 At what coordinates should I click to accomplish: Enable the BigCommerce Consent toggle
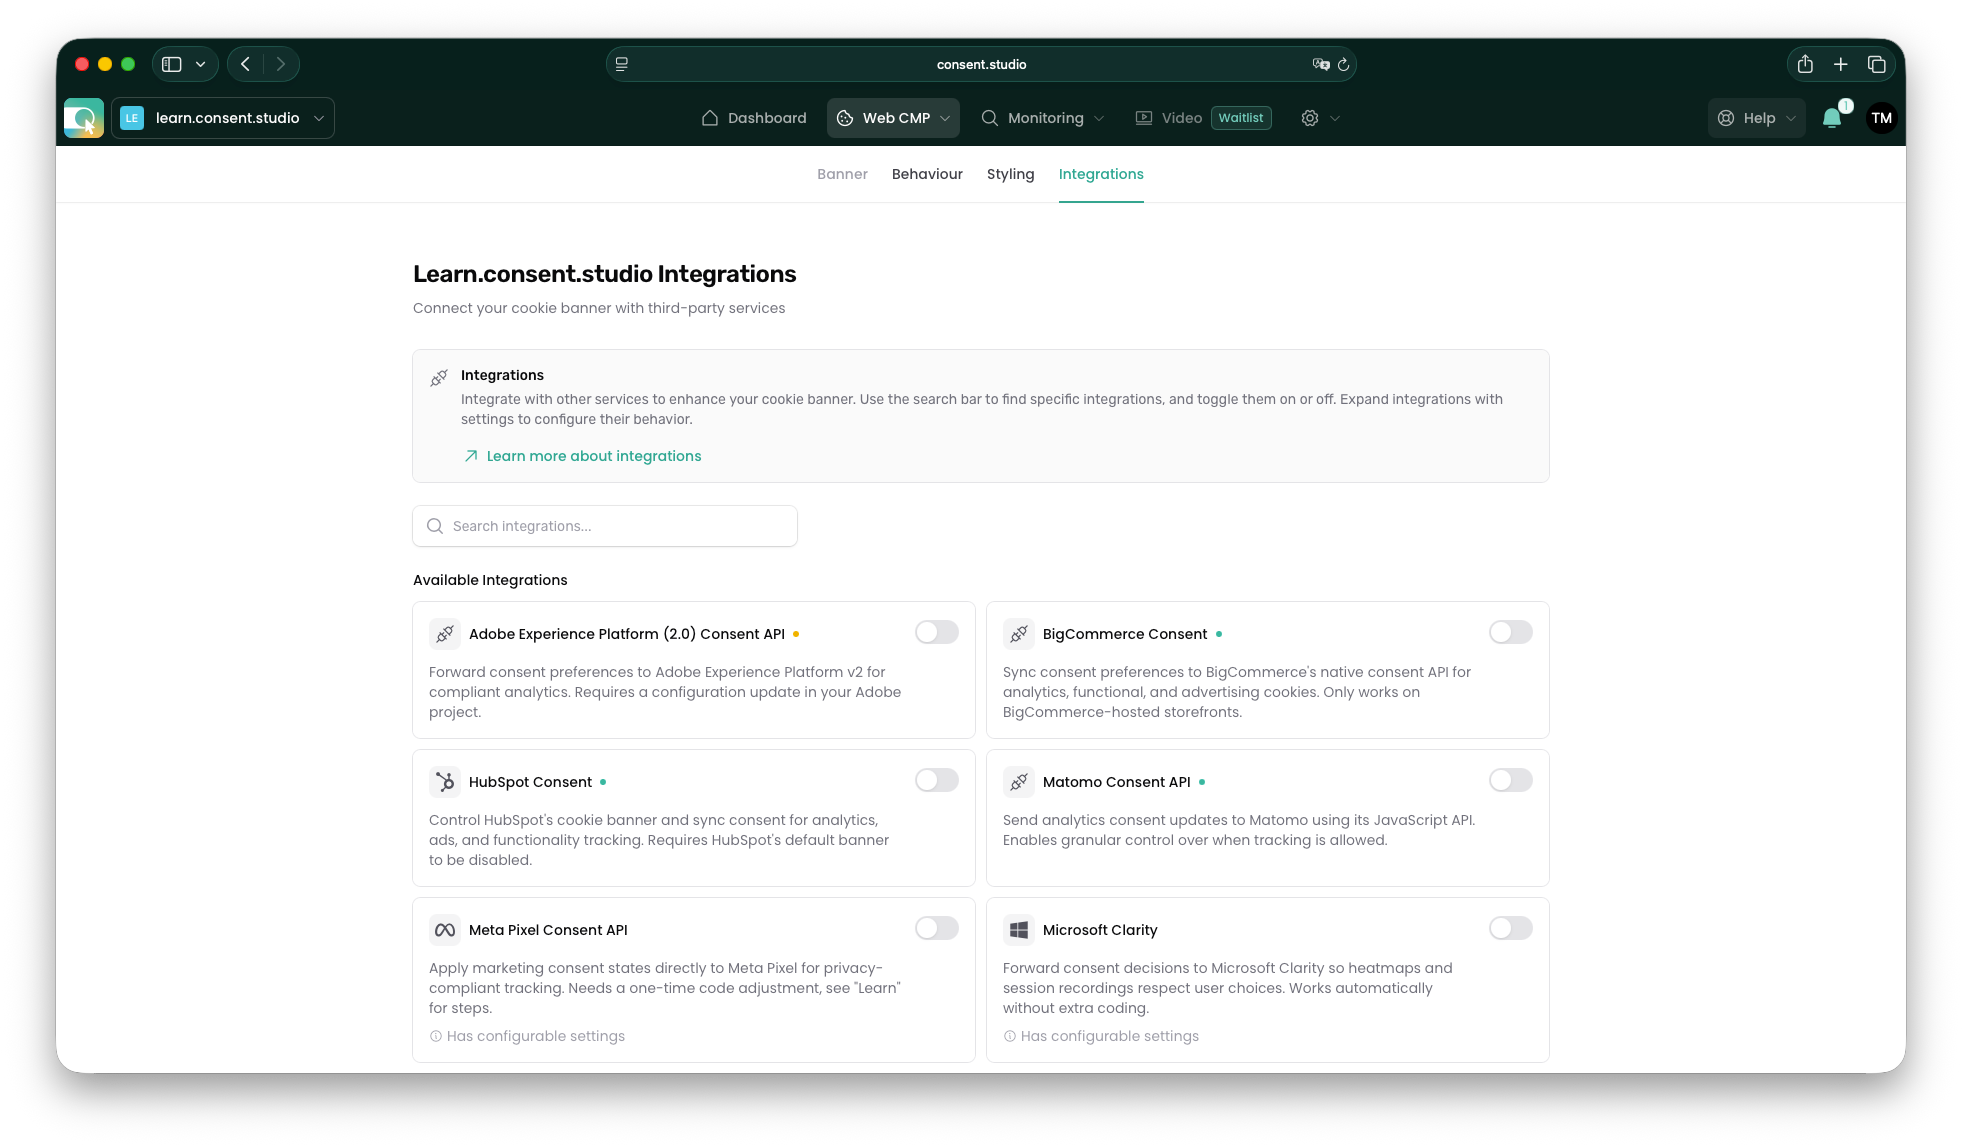click(x=1511, y=632)
